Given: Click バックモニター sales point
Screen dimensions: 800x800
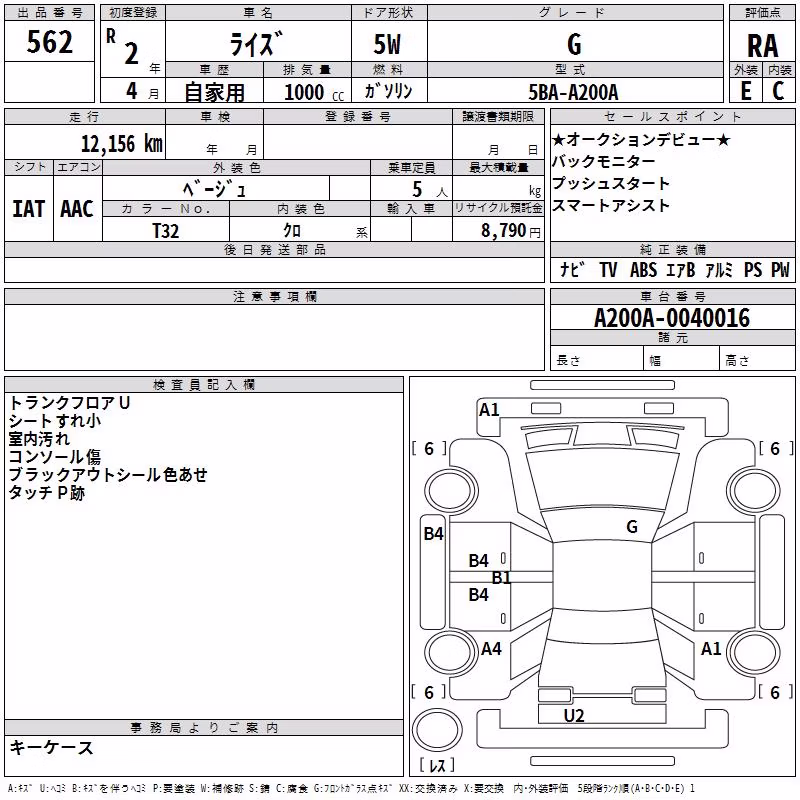Looking at the screenshot, I should point(604,161).
